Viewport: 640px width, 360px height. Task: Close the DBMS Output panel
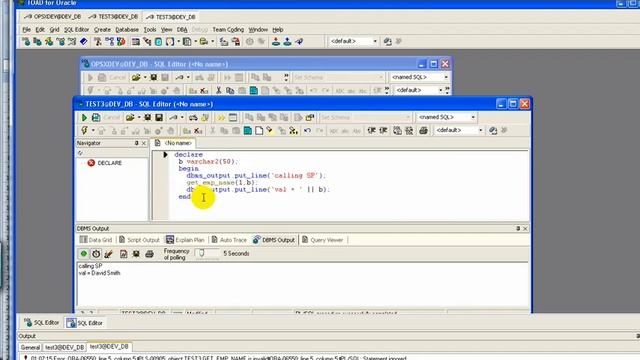pos(525,229)
